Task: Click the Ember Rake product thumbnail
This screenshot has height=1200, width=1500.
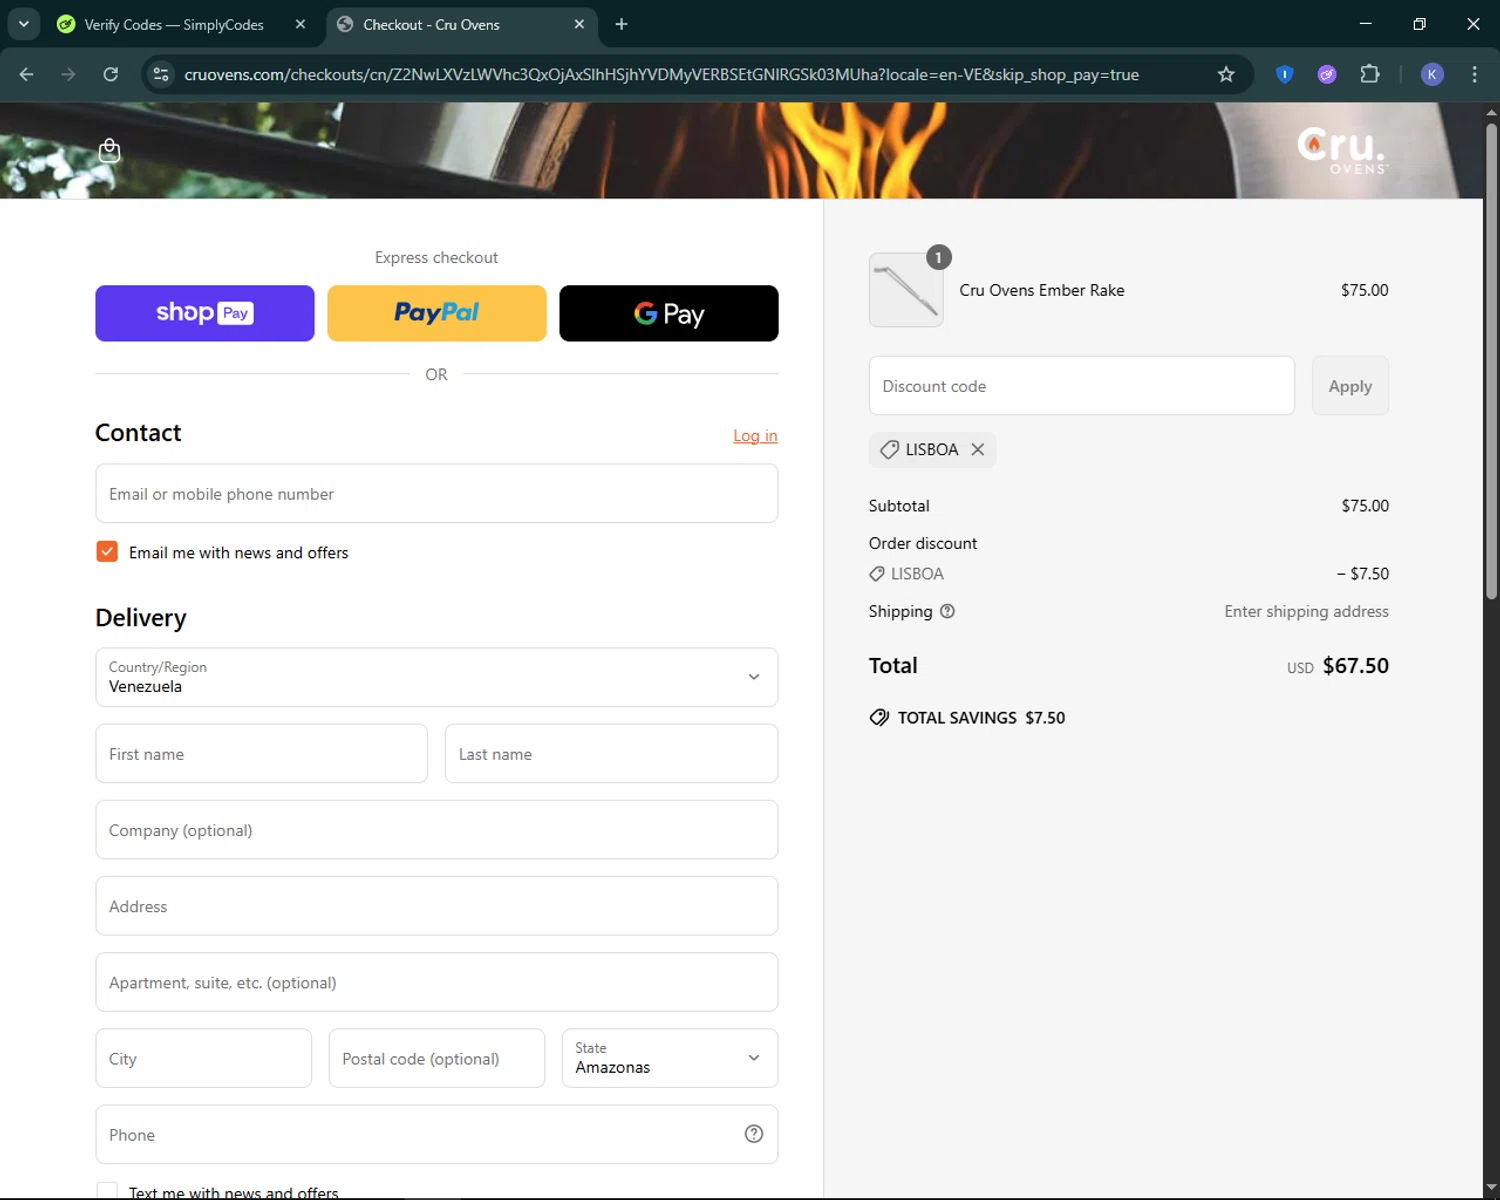Action: pyautogui.click(x=906, y=290)
